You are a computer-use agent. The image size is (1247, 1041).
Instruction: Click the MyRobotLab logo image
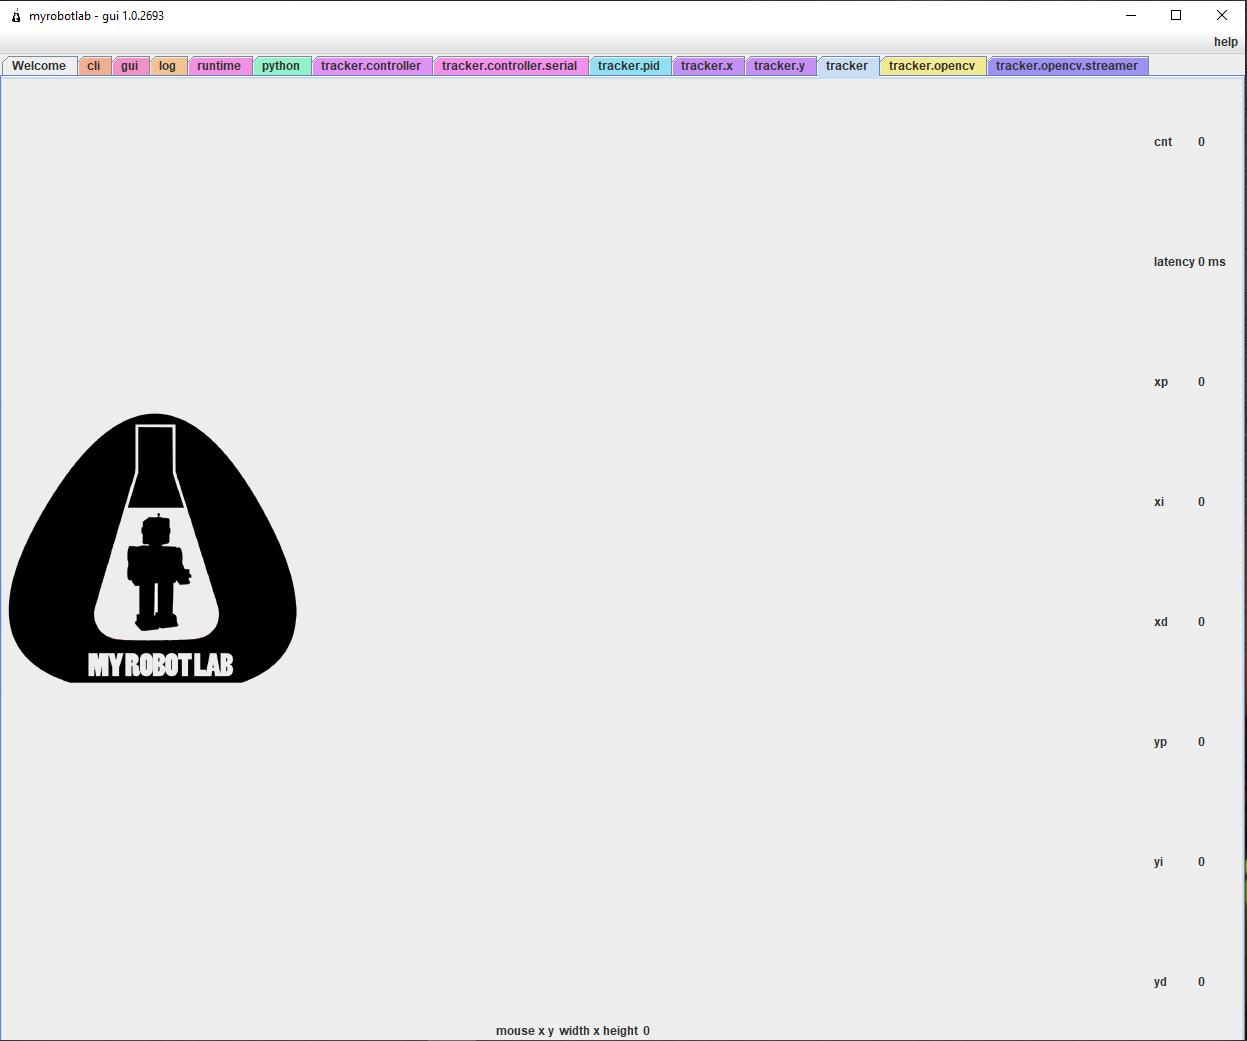point(153,548)
